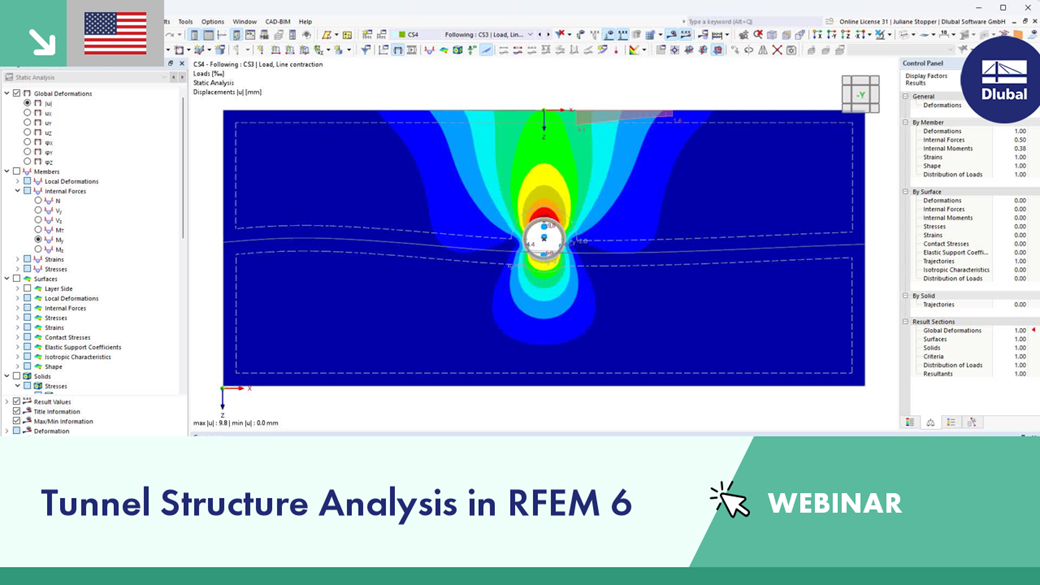Open the Following: CS3 load case dropdown

pyautogui.click(x=488, y=34)
